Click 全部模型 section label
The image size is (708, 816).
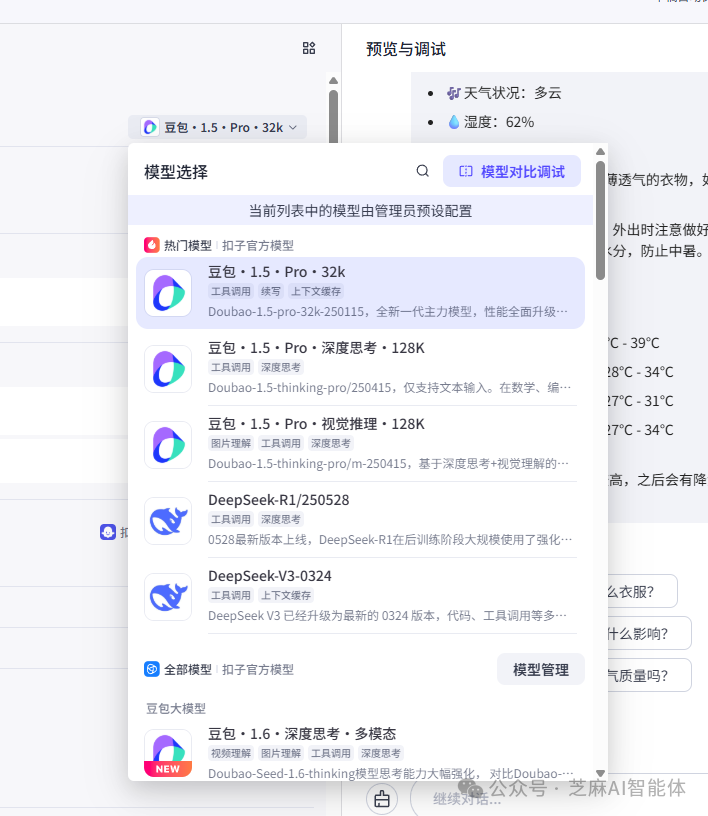pos(188,669)
